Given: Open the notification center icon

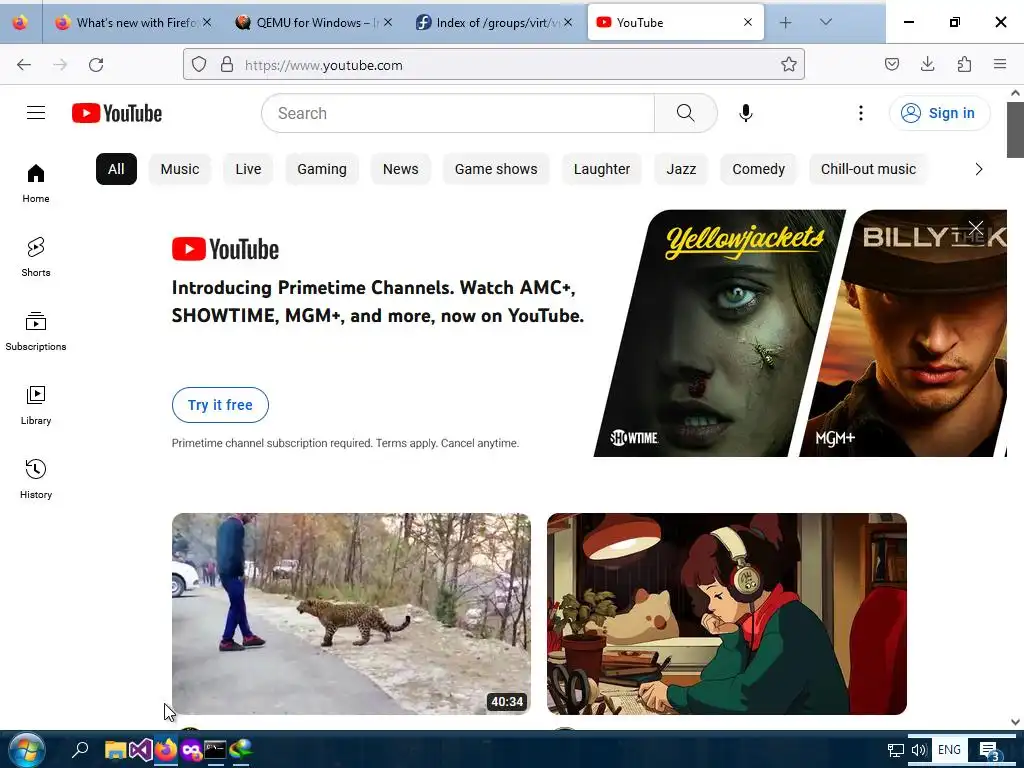Looking at the screenshot, I should click(989, 750).
